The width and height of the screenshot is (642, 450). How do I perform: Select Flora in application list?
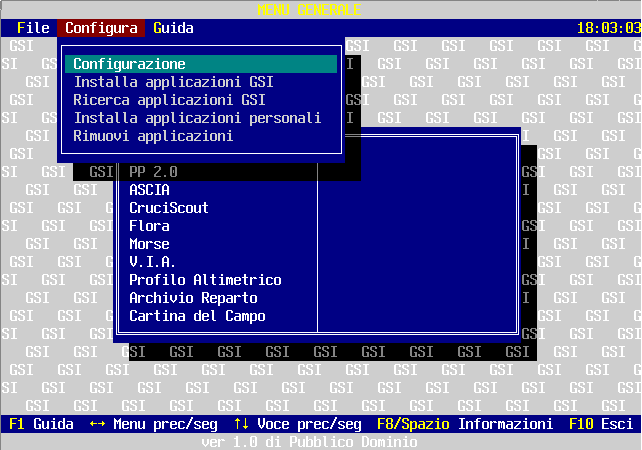(149, 226)
